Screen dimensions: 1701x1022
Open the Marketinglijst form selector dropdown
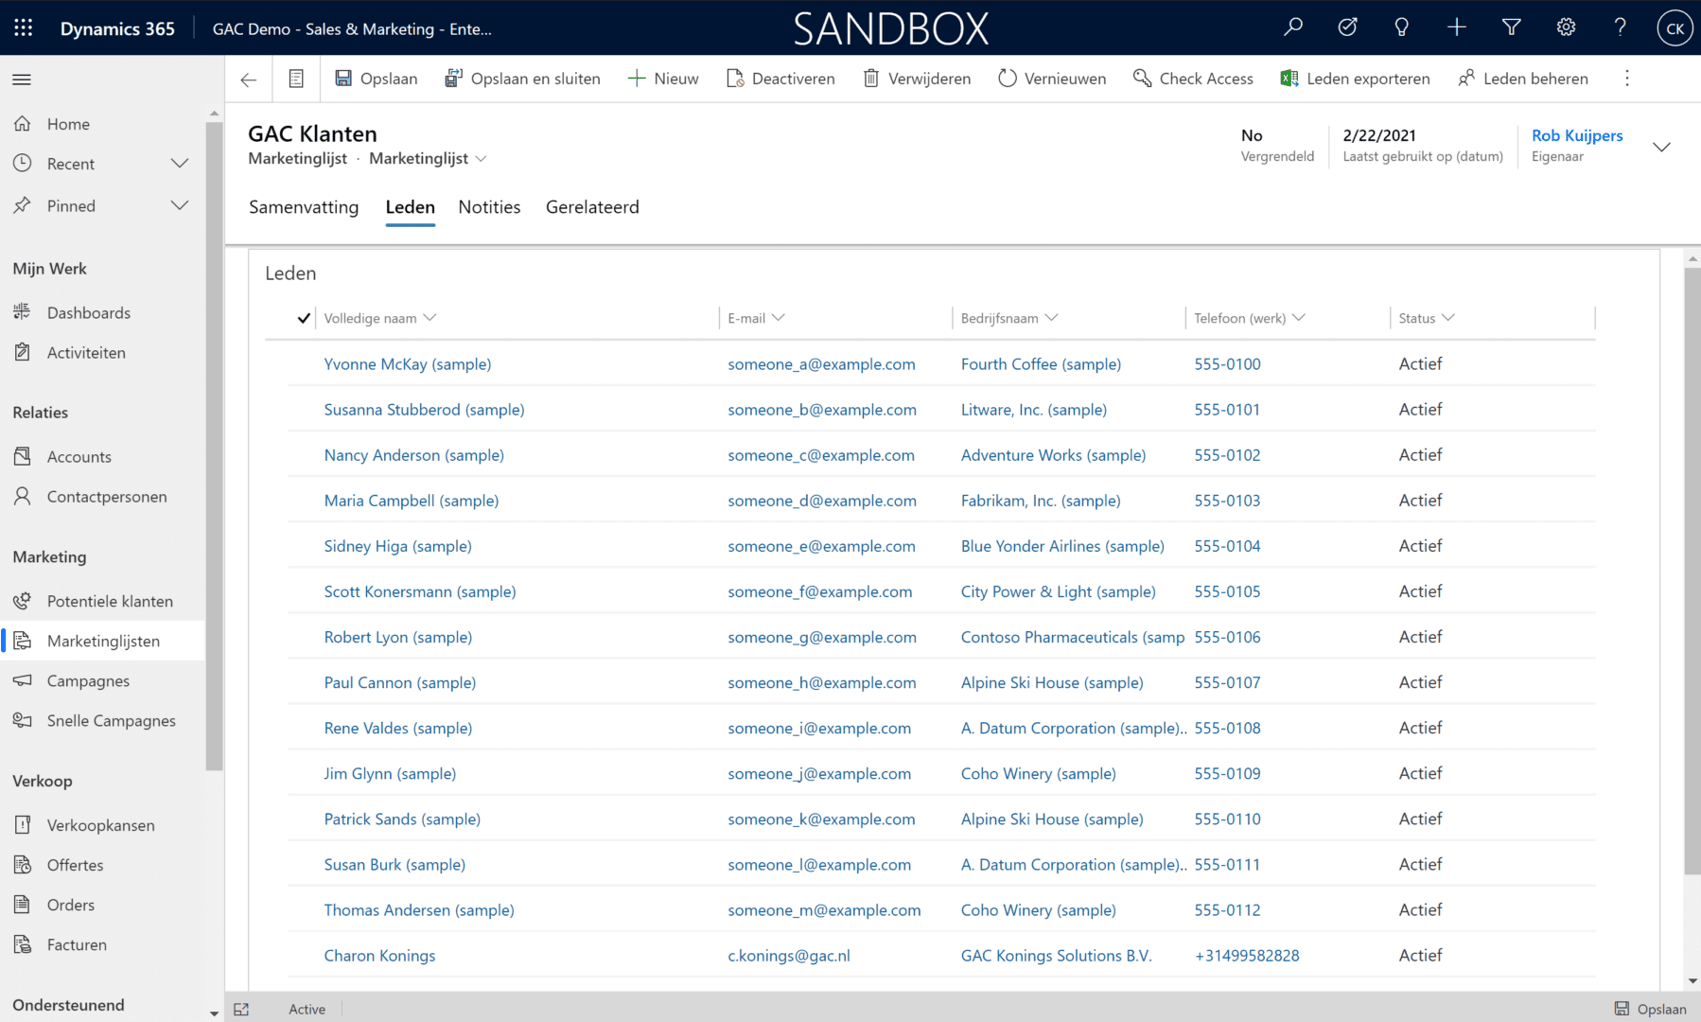pyautogui.click(x=428, y=159)
